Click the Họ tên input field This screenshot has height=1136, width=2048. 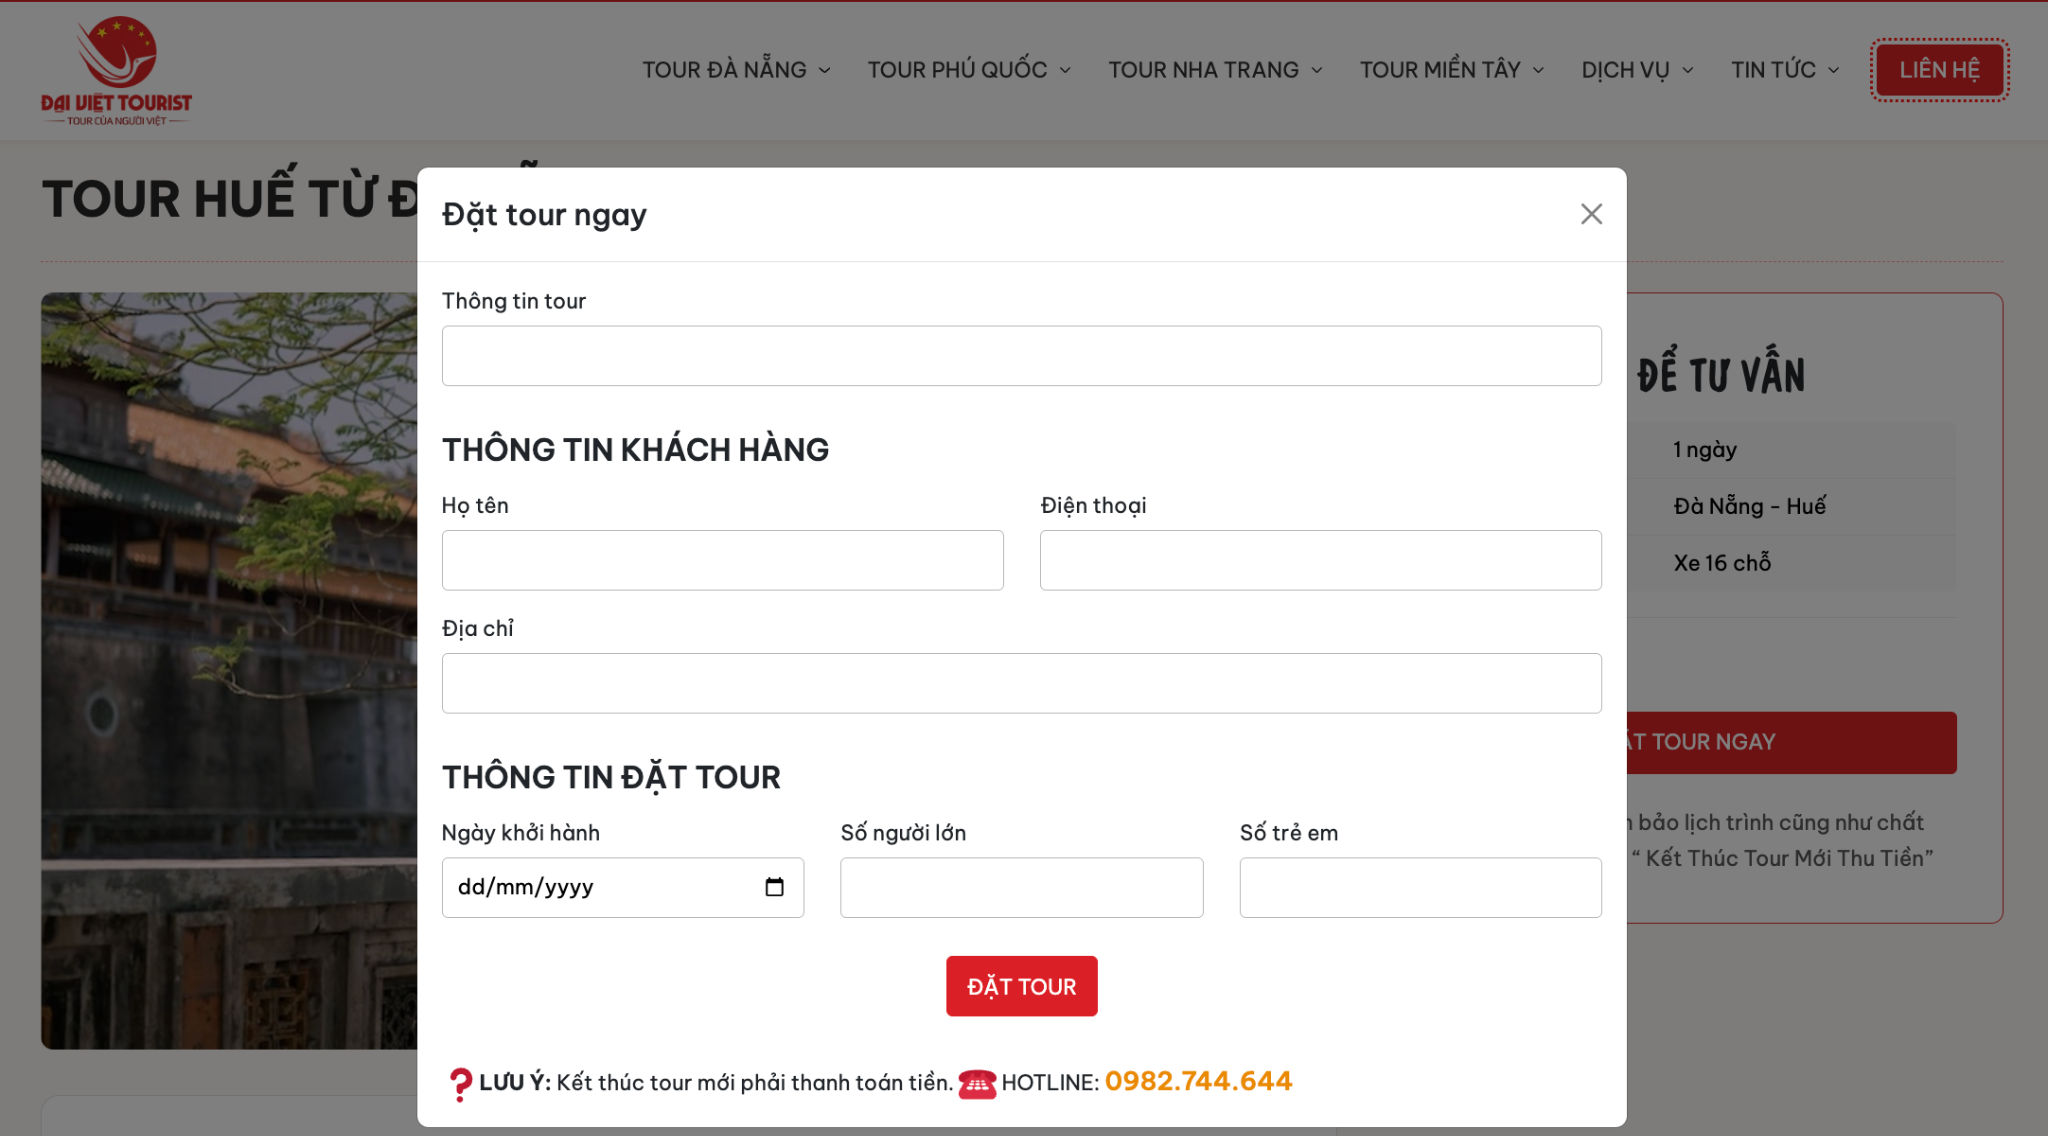pyautogui.click(x=722, y=560)
